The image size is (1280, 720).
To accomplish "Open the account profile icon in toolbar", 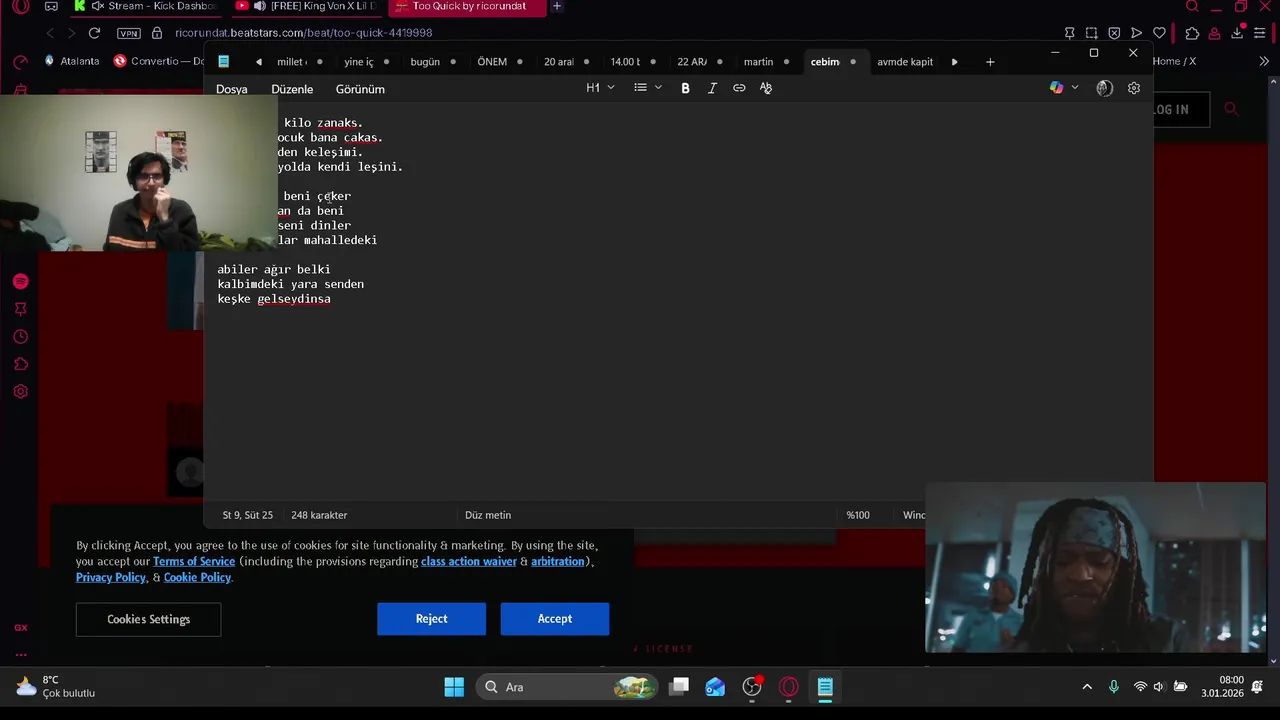I will pos(1215,33).
